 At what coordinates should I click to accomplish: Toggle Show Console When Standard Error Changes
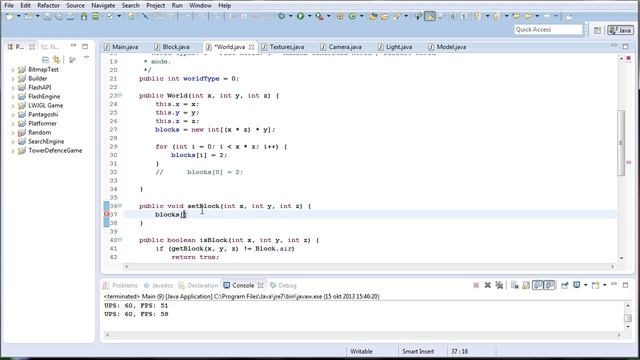coord(549,285)
